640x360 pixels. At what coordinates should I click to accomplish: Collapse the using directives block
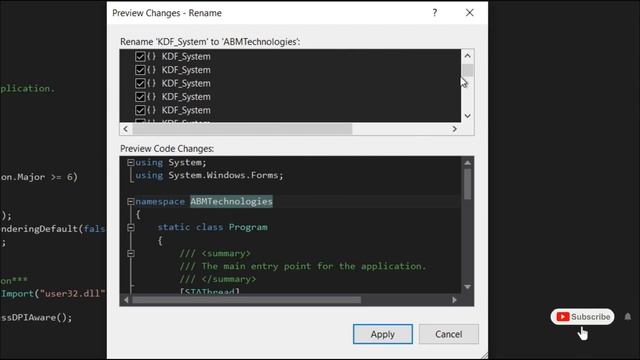(131, 162)
